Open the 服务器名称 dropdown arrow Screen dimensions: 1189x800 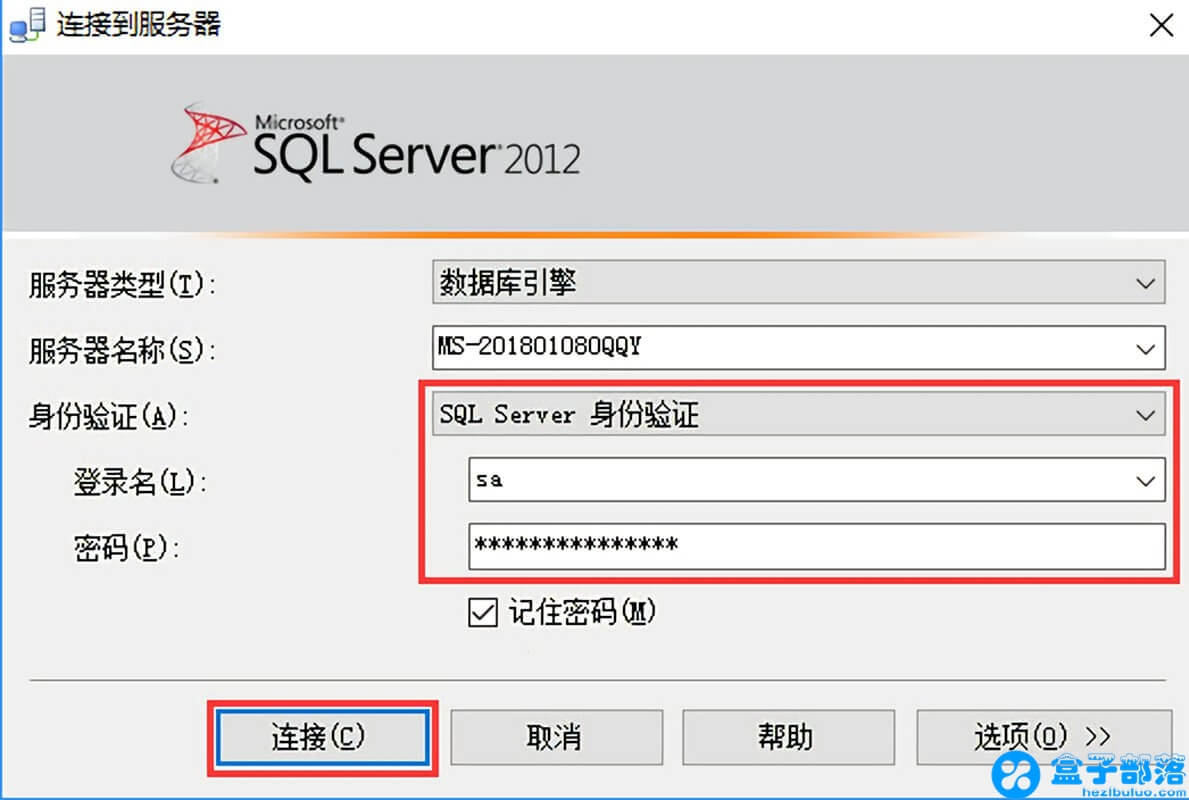[x=1146, y=347]
